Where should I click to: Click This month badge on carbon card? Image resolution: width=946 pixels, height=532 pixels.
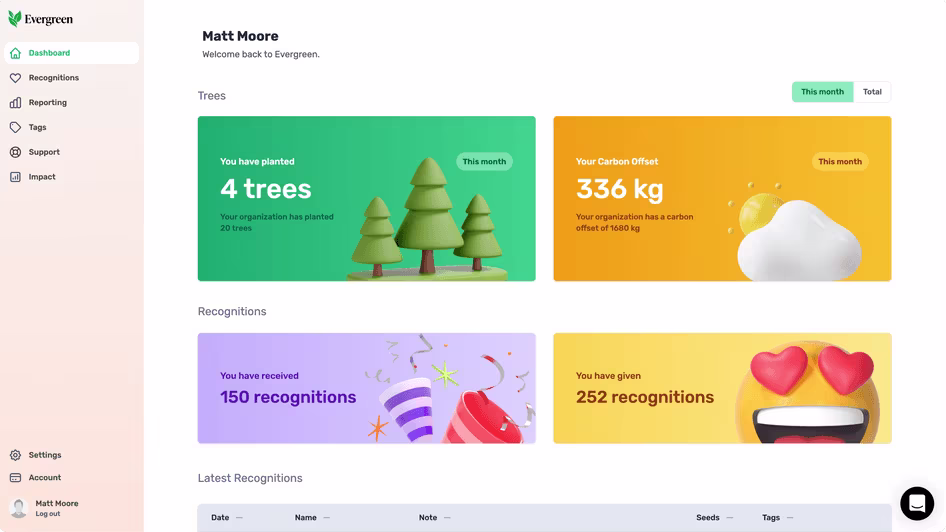pyautogui.click(x=840, y=162)
